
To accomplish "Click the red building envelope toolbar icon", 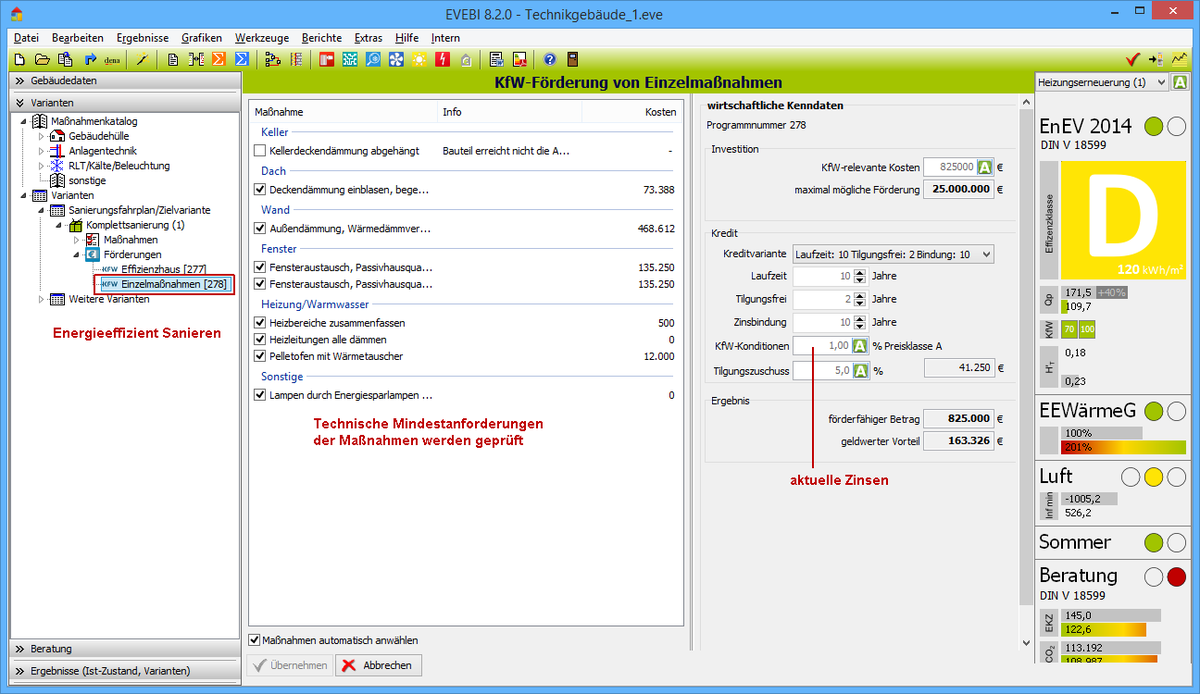I will tap(327, 59).
